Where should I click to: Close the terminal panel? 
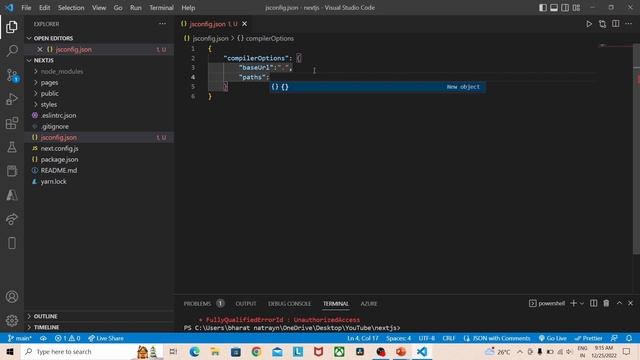click(x=631, y=303)
